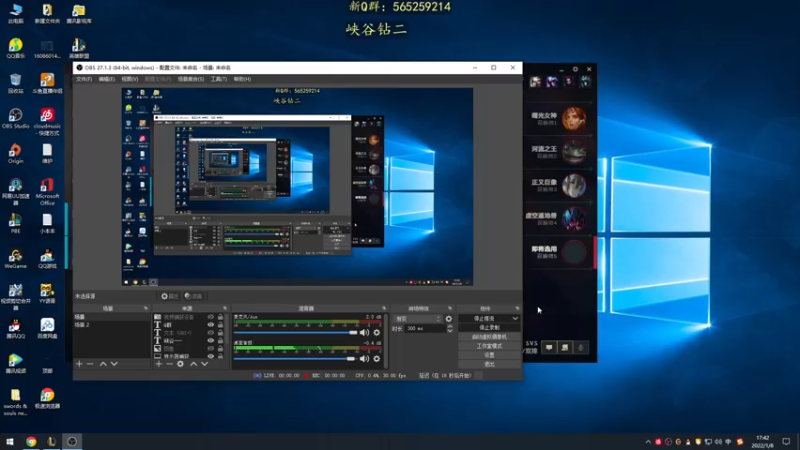Screen dimensions: 800x450
Task: Click the Windows Start button
Action: [x=10, y=441]
